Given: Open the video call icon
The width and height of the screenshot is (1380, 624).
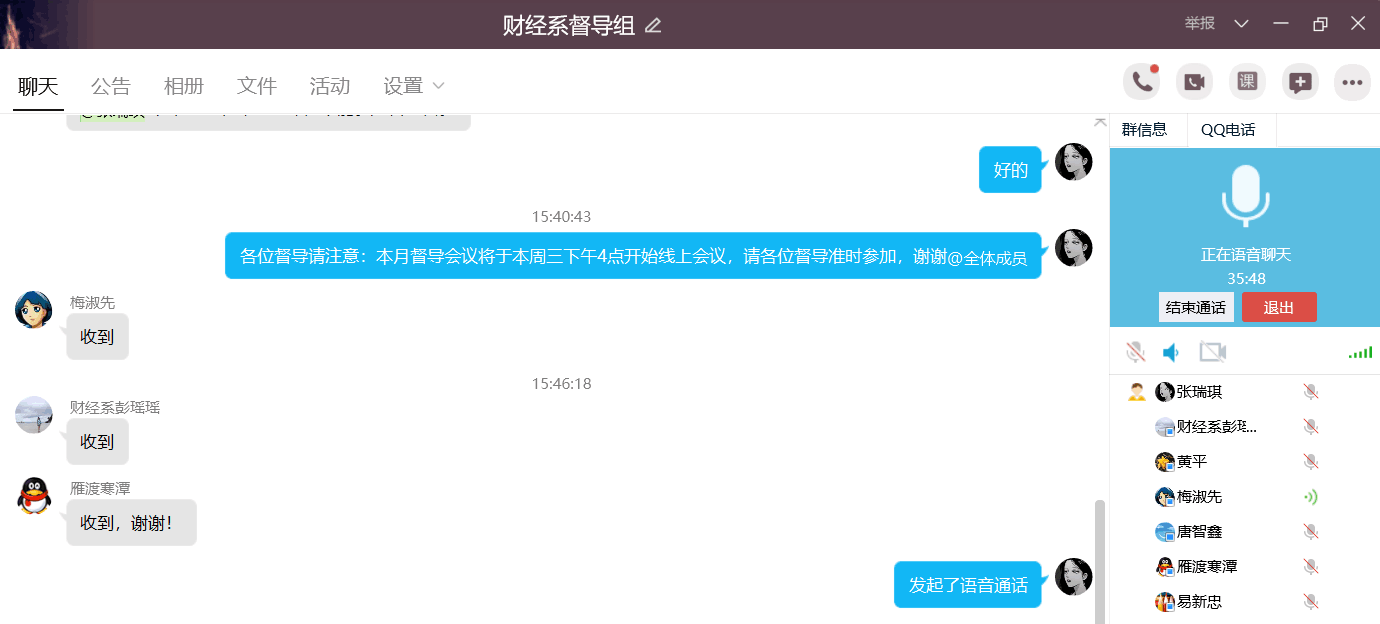Looking at the screenshot, I should (1194, 82).
